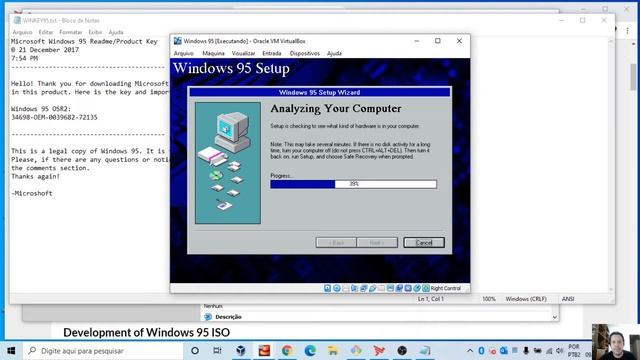The image size is (640, 360).
Task: Switch to VirtualBox via its taskbar icon
Action: click(241, 351)
